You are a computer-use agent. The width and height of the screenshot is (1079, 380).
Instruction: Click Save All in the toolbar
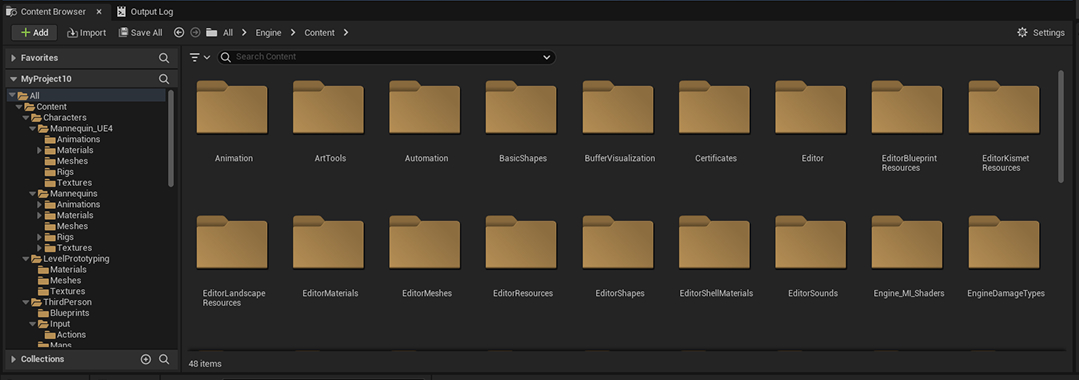pos(140,32)
